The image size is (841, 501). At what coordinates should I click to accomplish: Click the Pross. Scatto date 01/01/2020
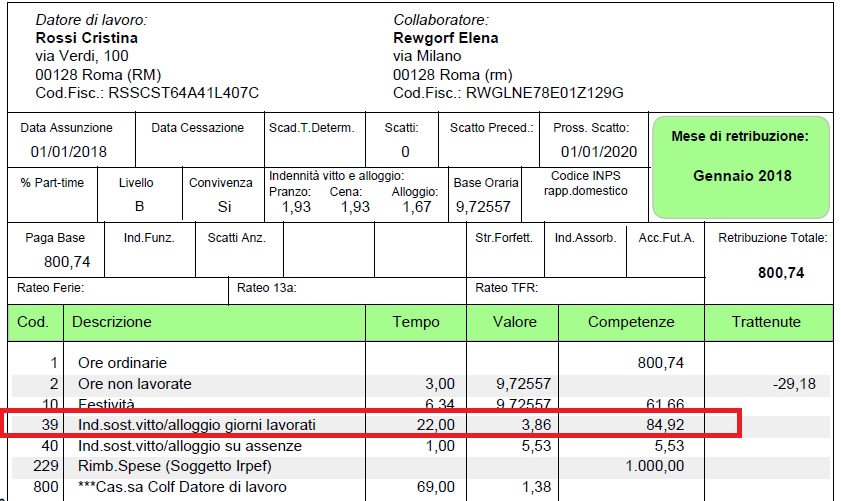[598, 152]
